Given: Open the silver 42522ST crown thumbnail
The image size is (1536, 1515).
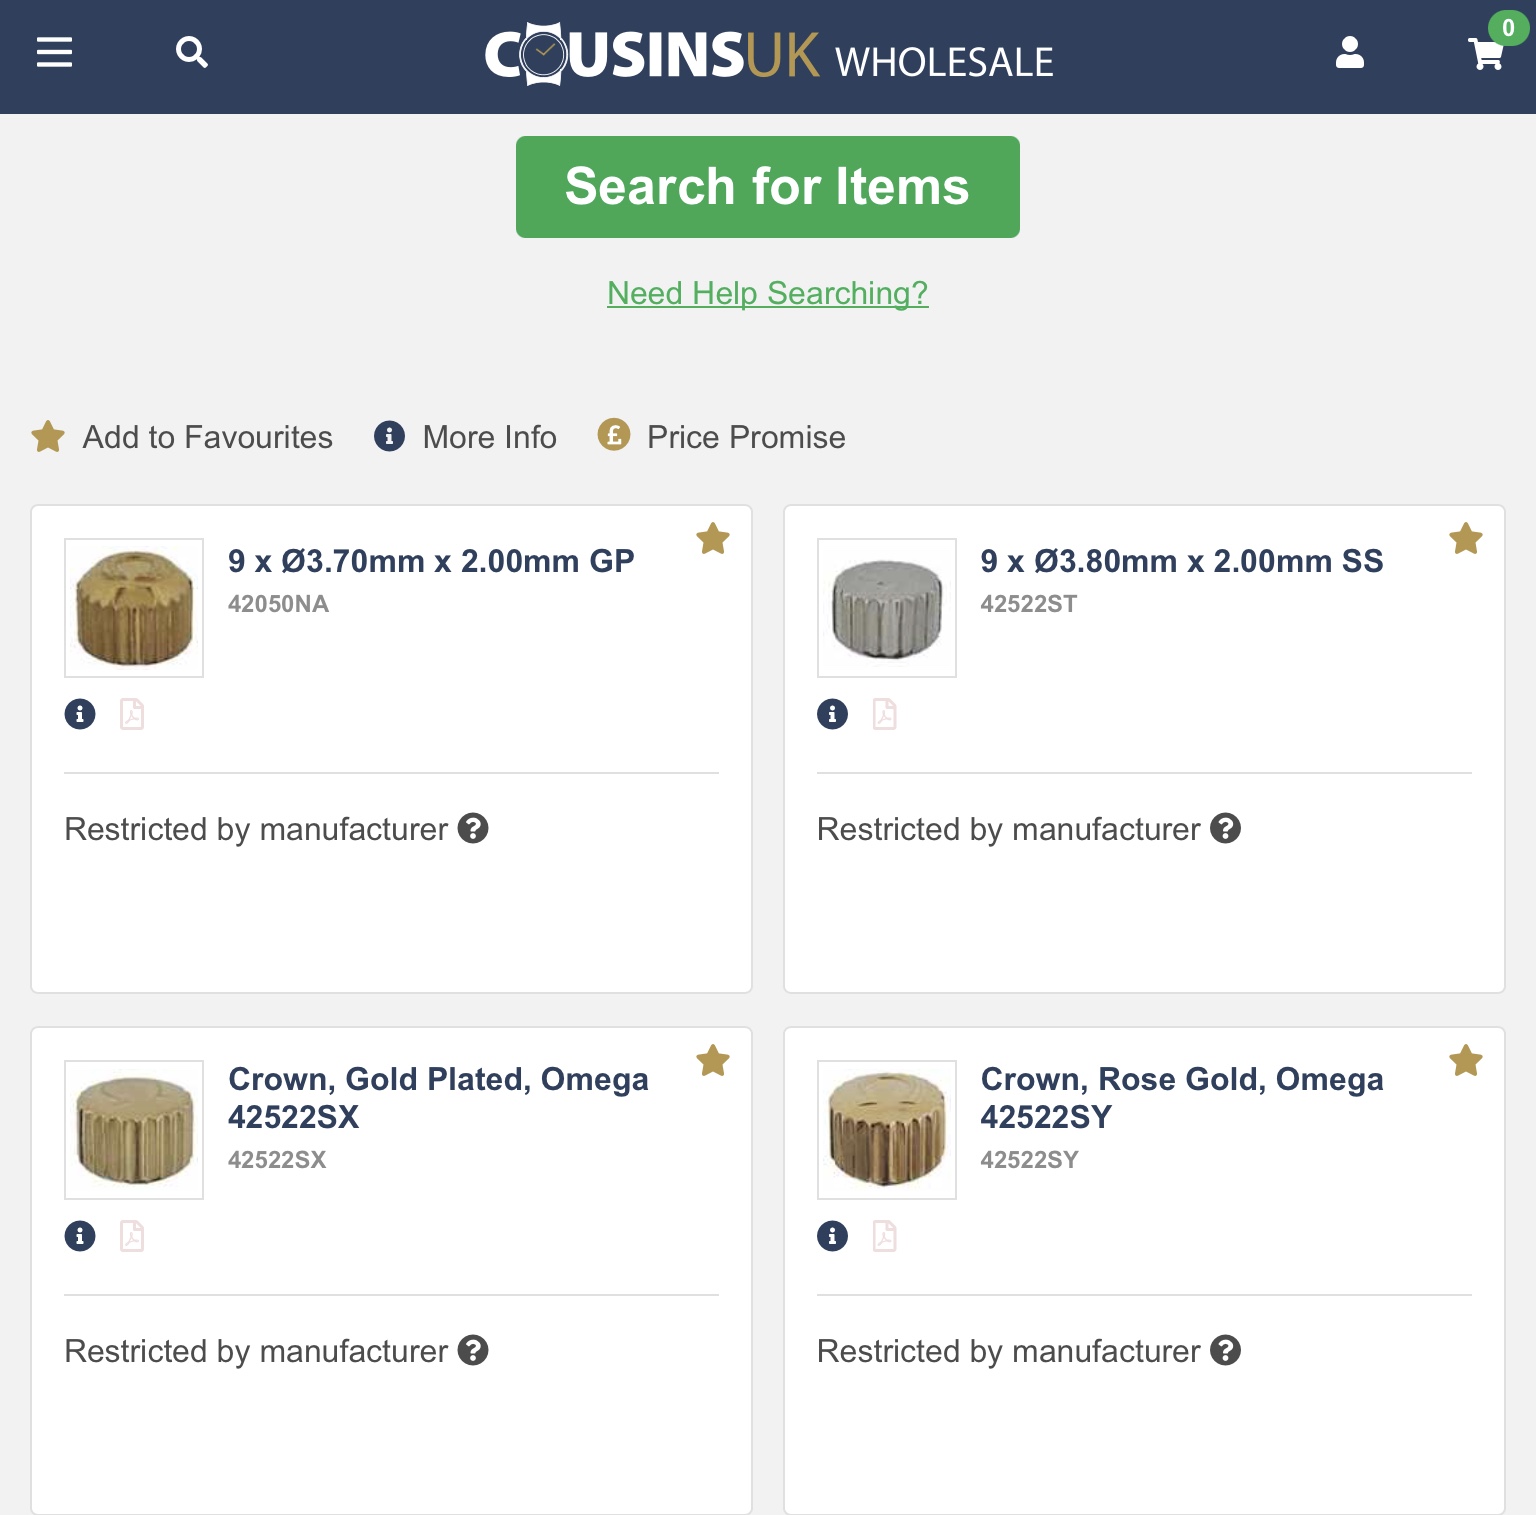Looking at the screenshot, I should (887, 608).
